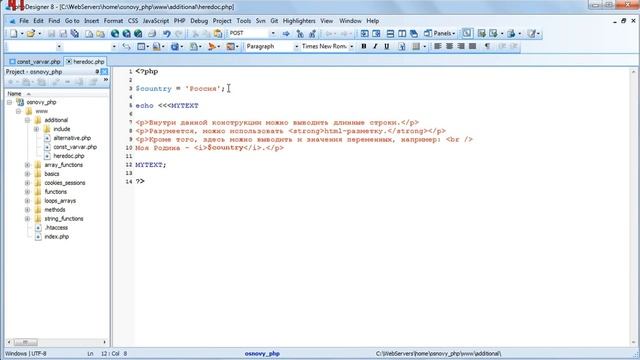The height and width of the screenshot is (360, 640).
Task: Click the MYTEXT; line in the editor
Action: point(151,165)
